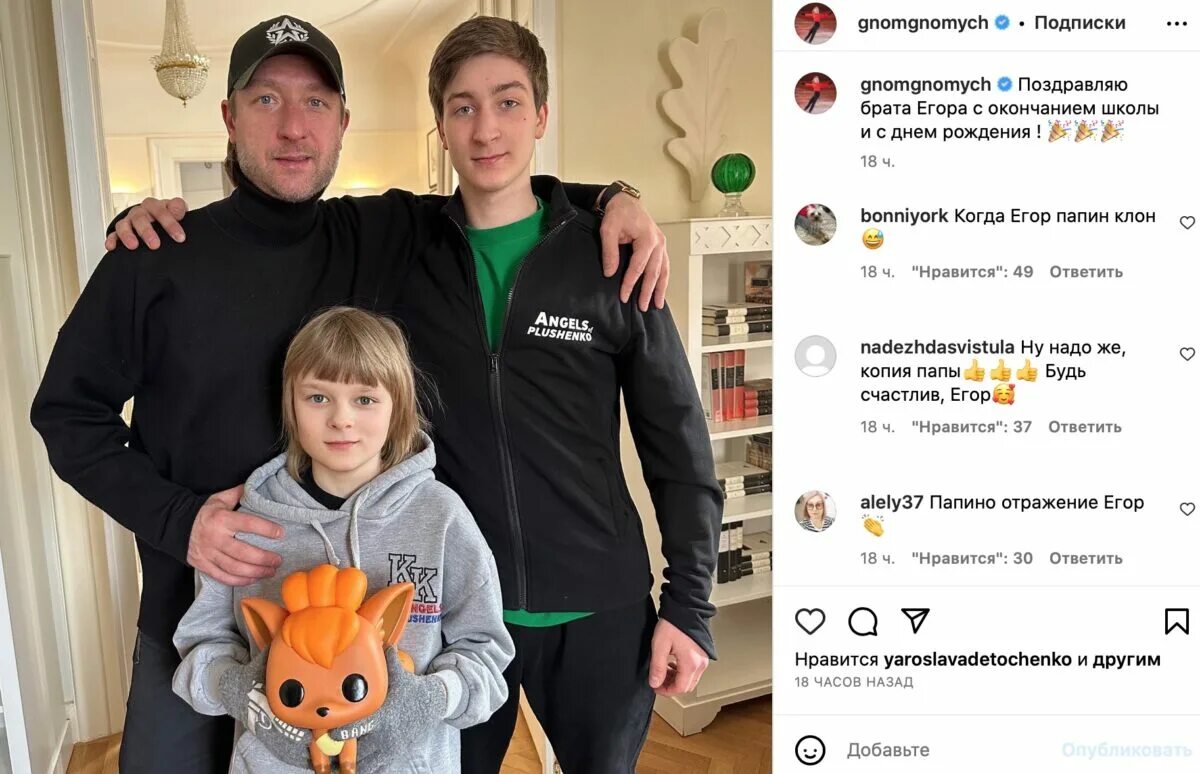The height and width of the screenshot is (774, 1200).
Task: Share the post with the paper plane icon
Action: pyautogui.click(x=915, y=620)
